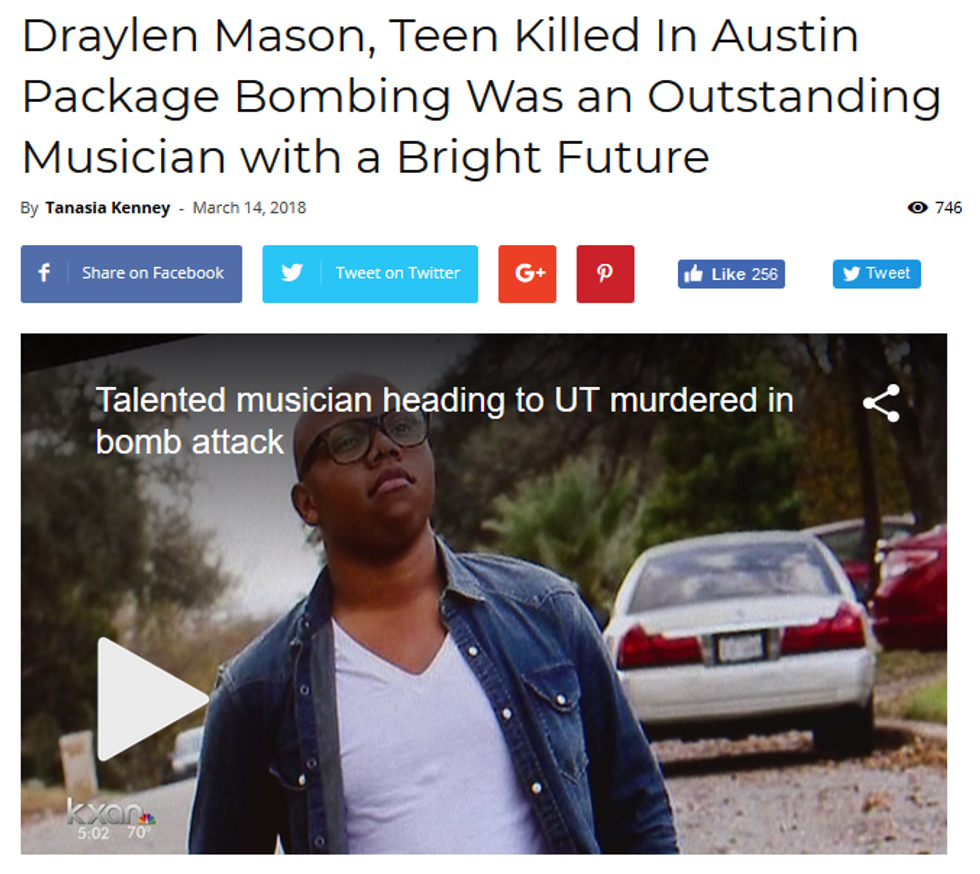Share via the Google Plus icon
The height and width of the screenshot is (874, 980).
(x=528, y=274)
